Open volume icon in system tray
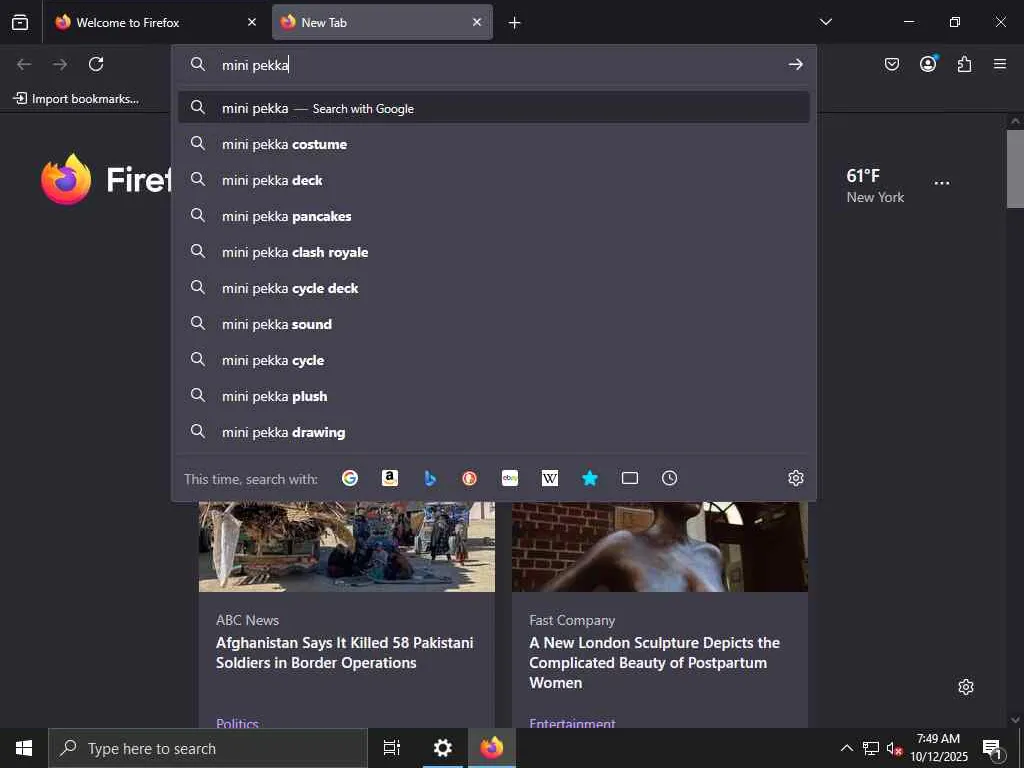Image resolution: width=1024 pixels, height=768 pixels. tap(893, 748)
